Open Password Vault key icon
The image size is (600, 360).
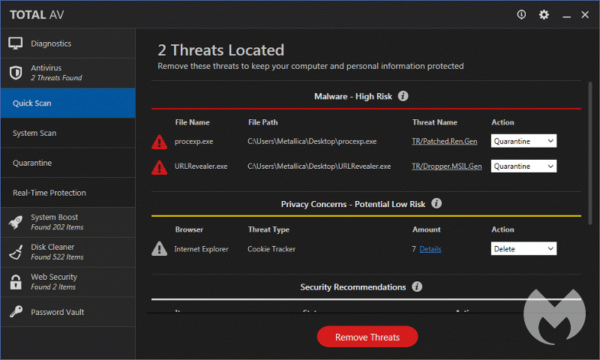tap(15, 312)
